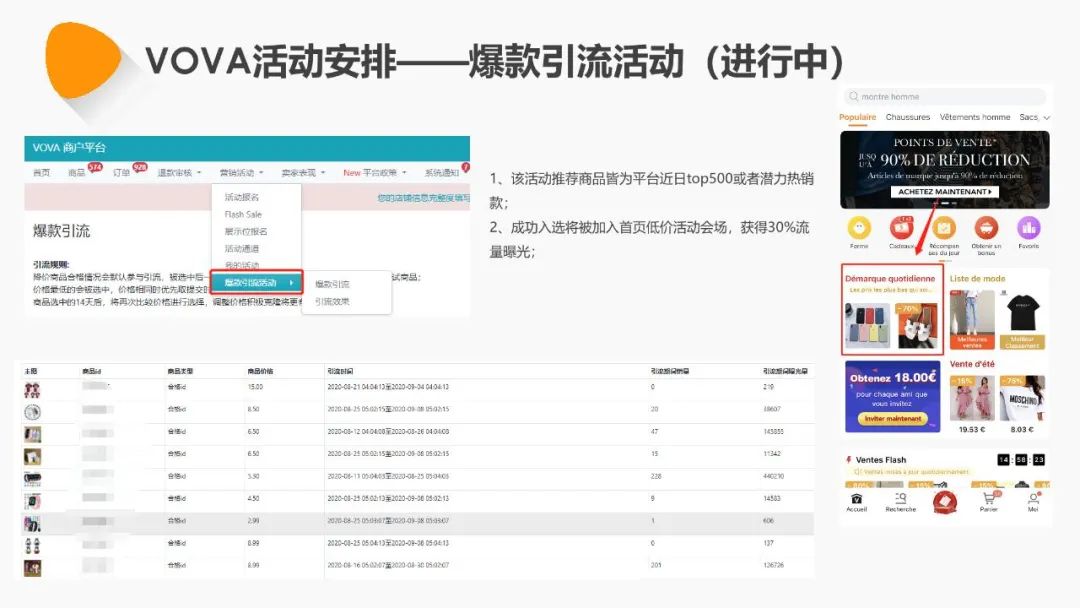The width and height of the screenshot is (1080, 608).
Task: Switch to the Chaussures tab
Action: [x=908, y=117]
